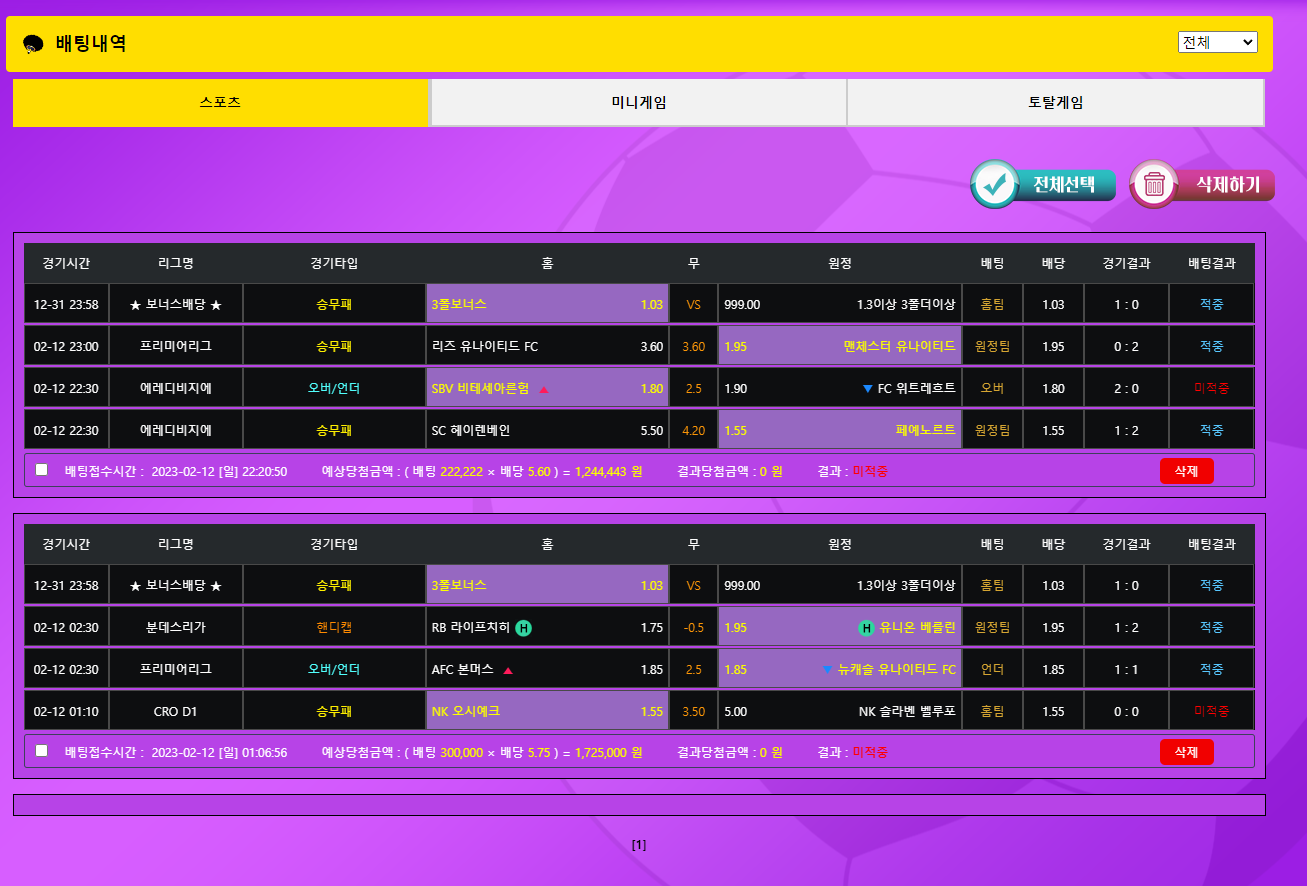Click the green H badge beside RB 라이프치히
This screenshot has width=1307, height=886.
tap(524, 628)
